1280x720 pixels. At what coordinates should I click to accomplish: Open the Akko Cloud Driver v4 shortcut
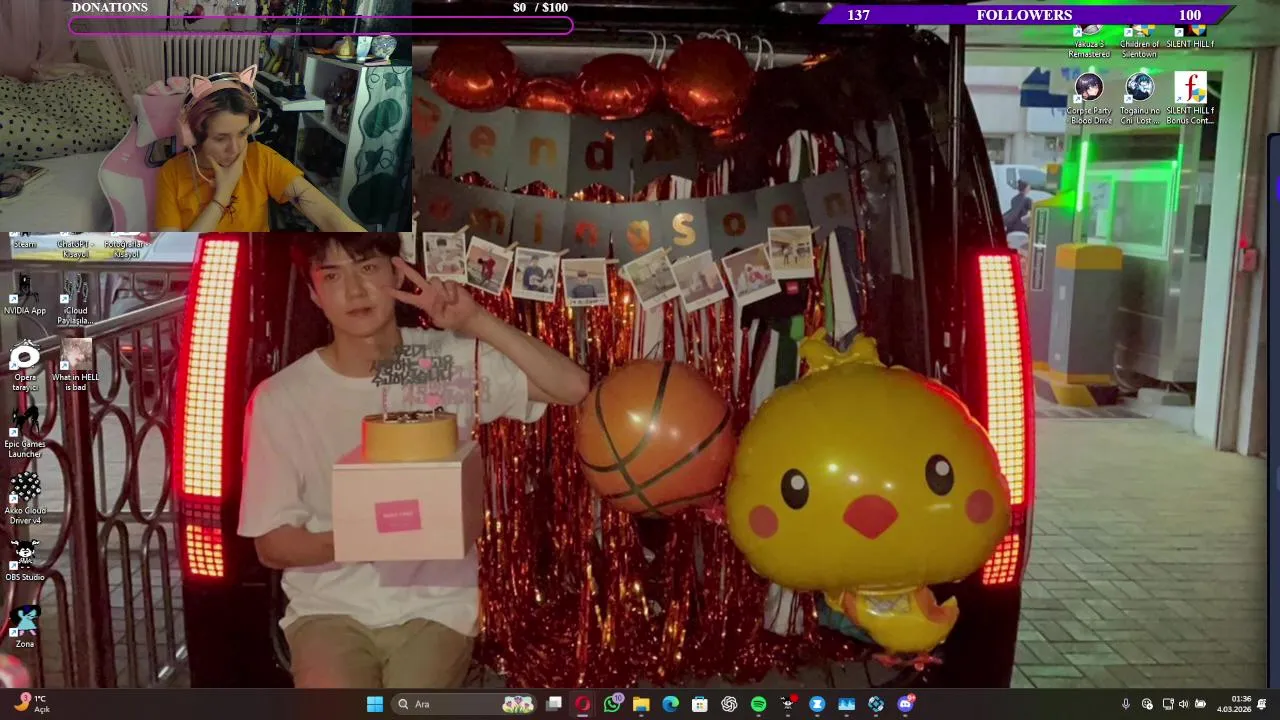click(25, 498)
